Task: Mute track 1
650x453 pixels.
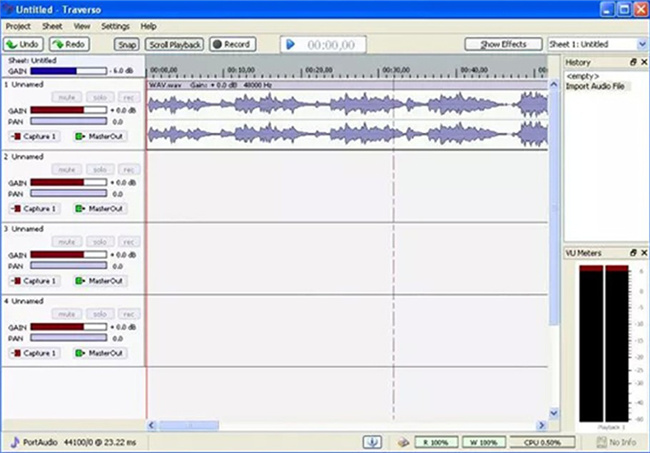Action: coord(67,97)
